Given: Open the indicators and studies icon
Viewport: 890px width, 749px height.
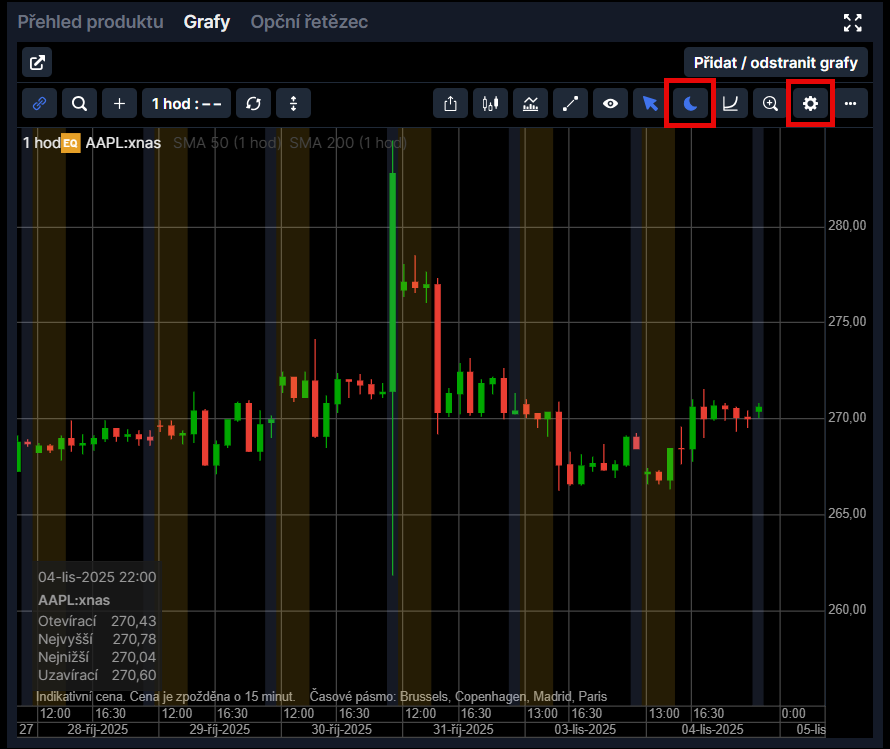Looking at the screenshot, I should (530, 103).
